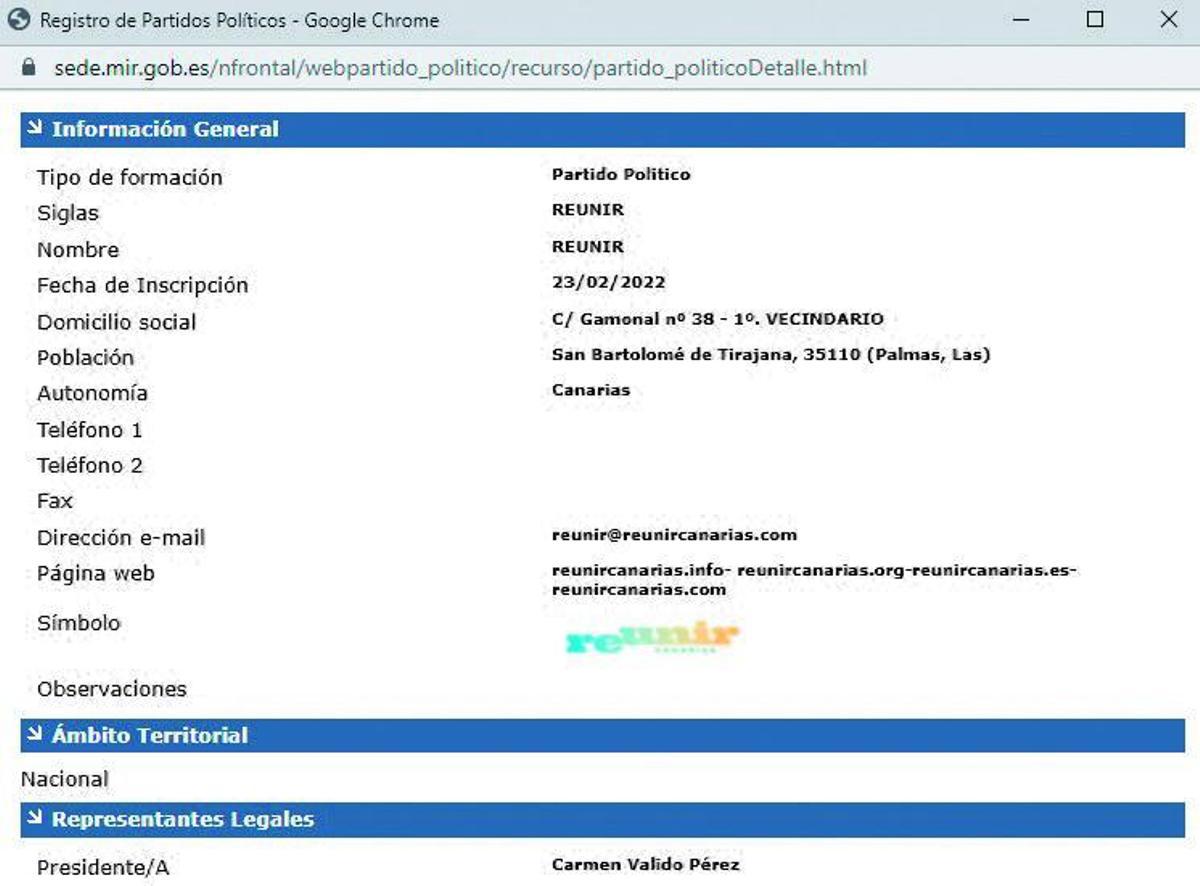Screen dimensions: 1200x886
Task: Click the globe icon in title bar
Action: (19, 20)
